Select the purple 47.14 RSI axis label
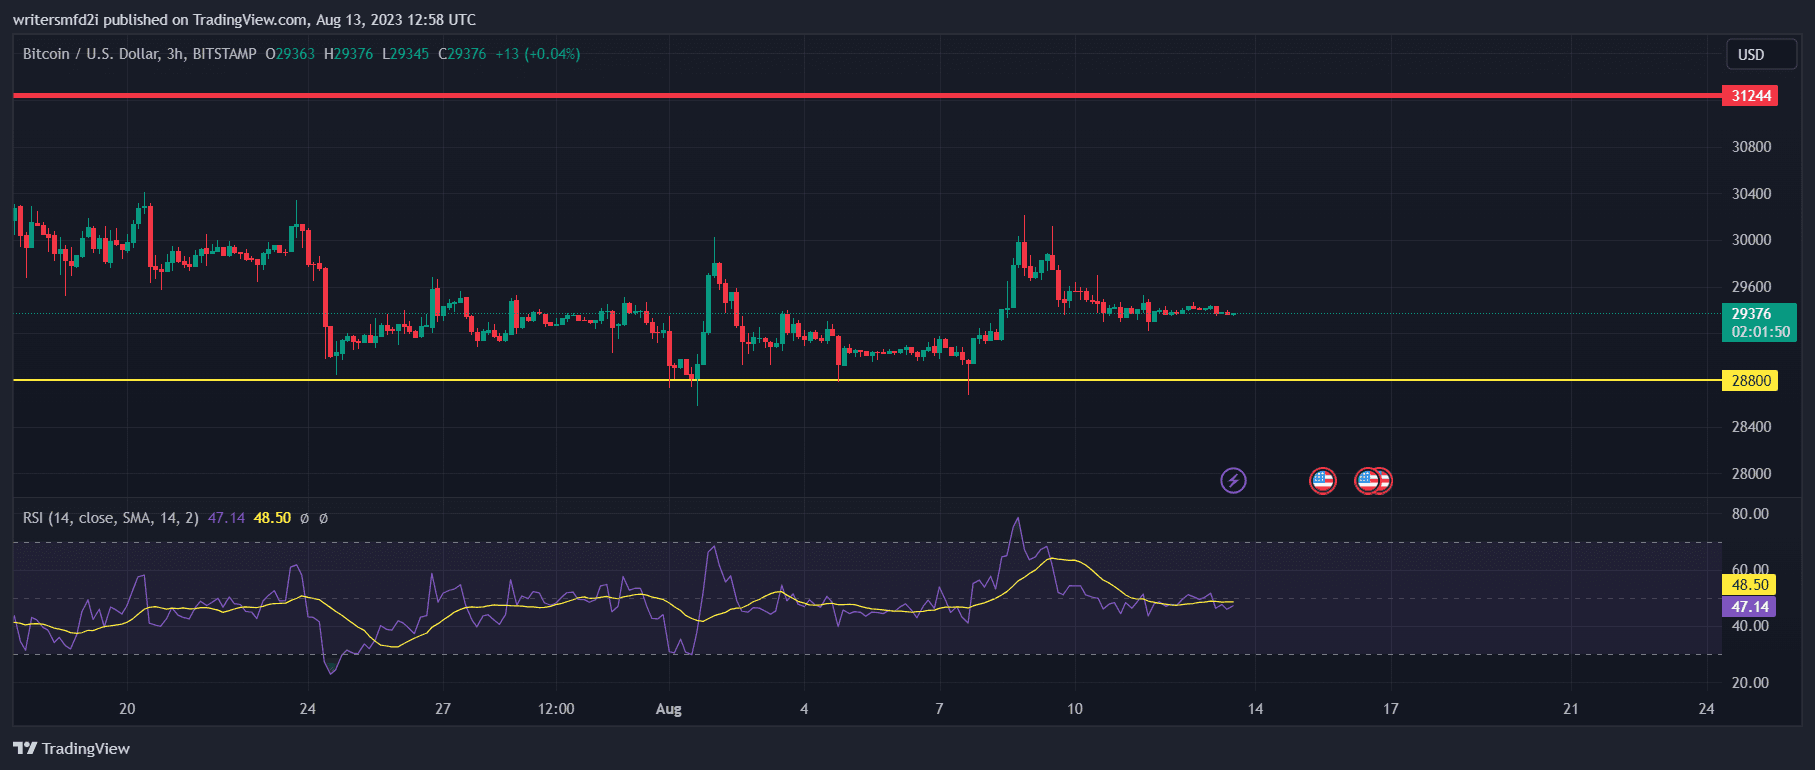Image resolution: width=1815 pixels, height=770 pixels. (x=1749, y=607)
